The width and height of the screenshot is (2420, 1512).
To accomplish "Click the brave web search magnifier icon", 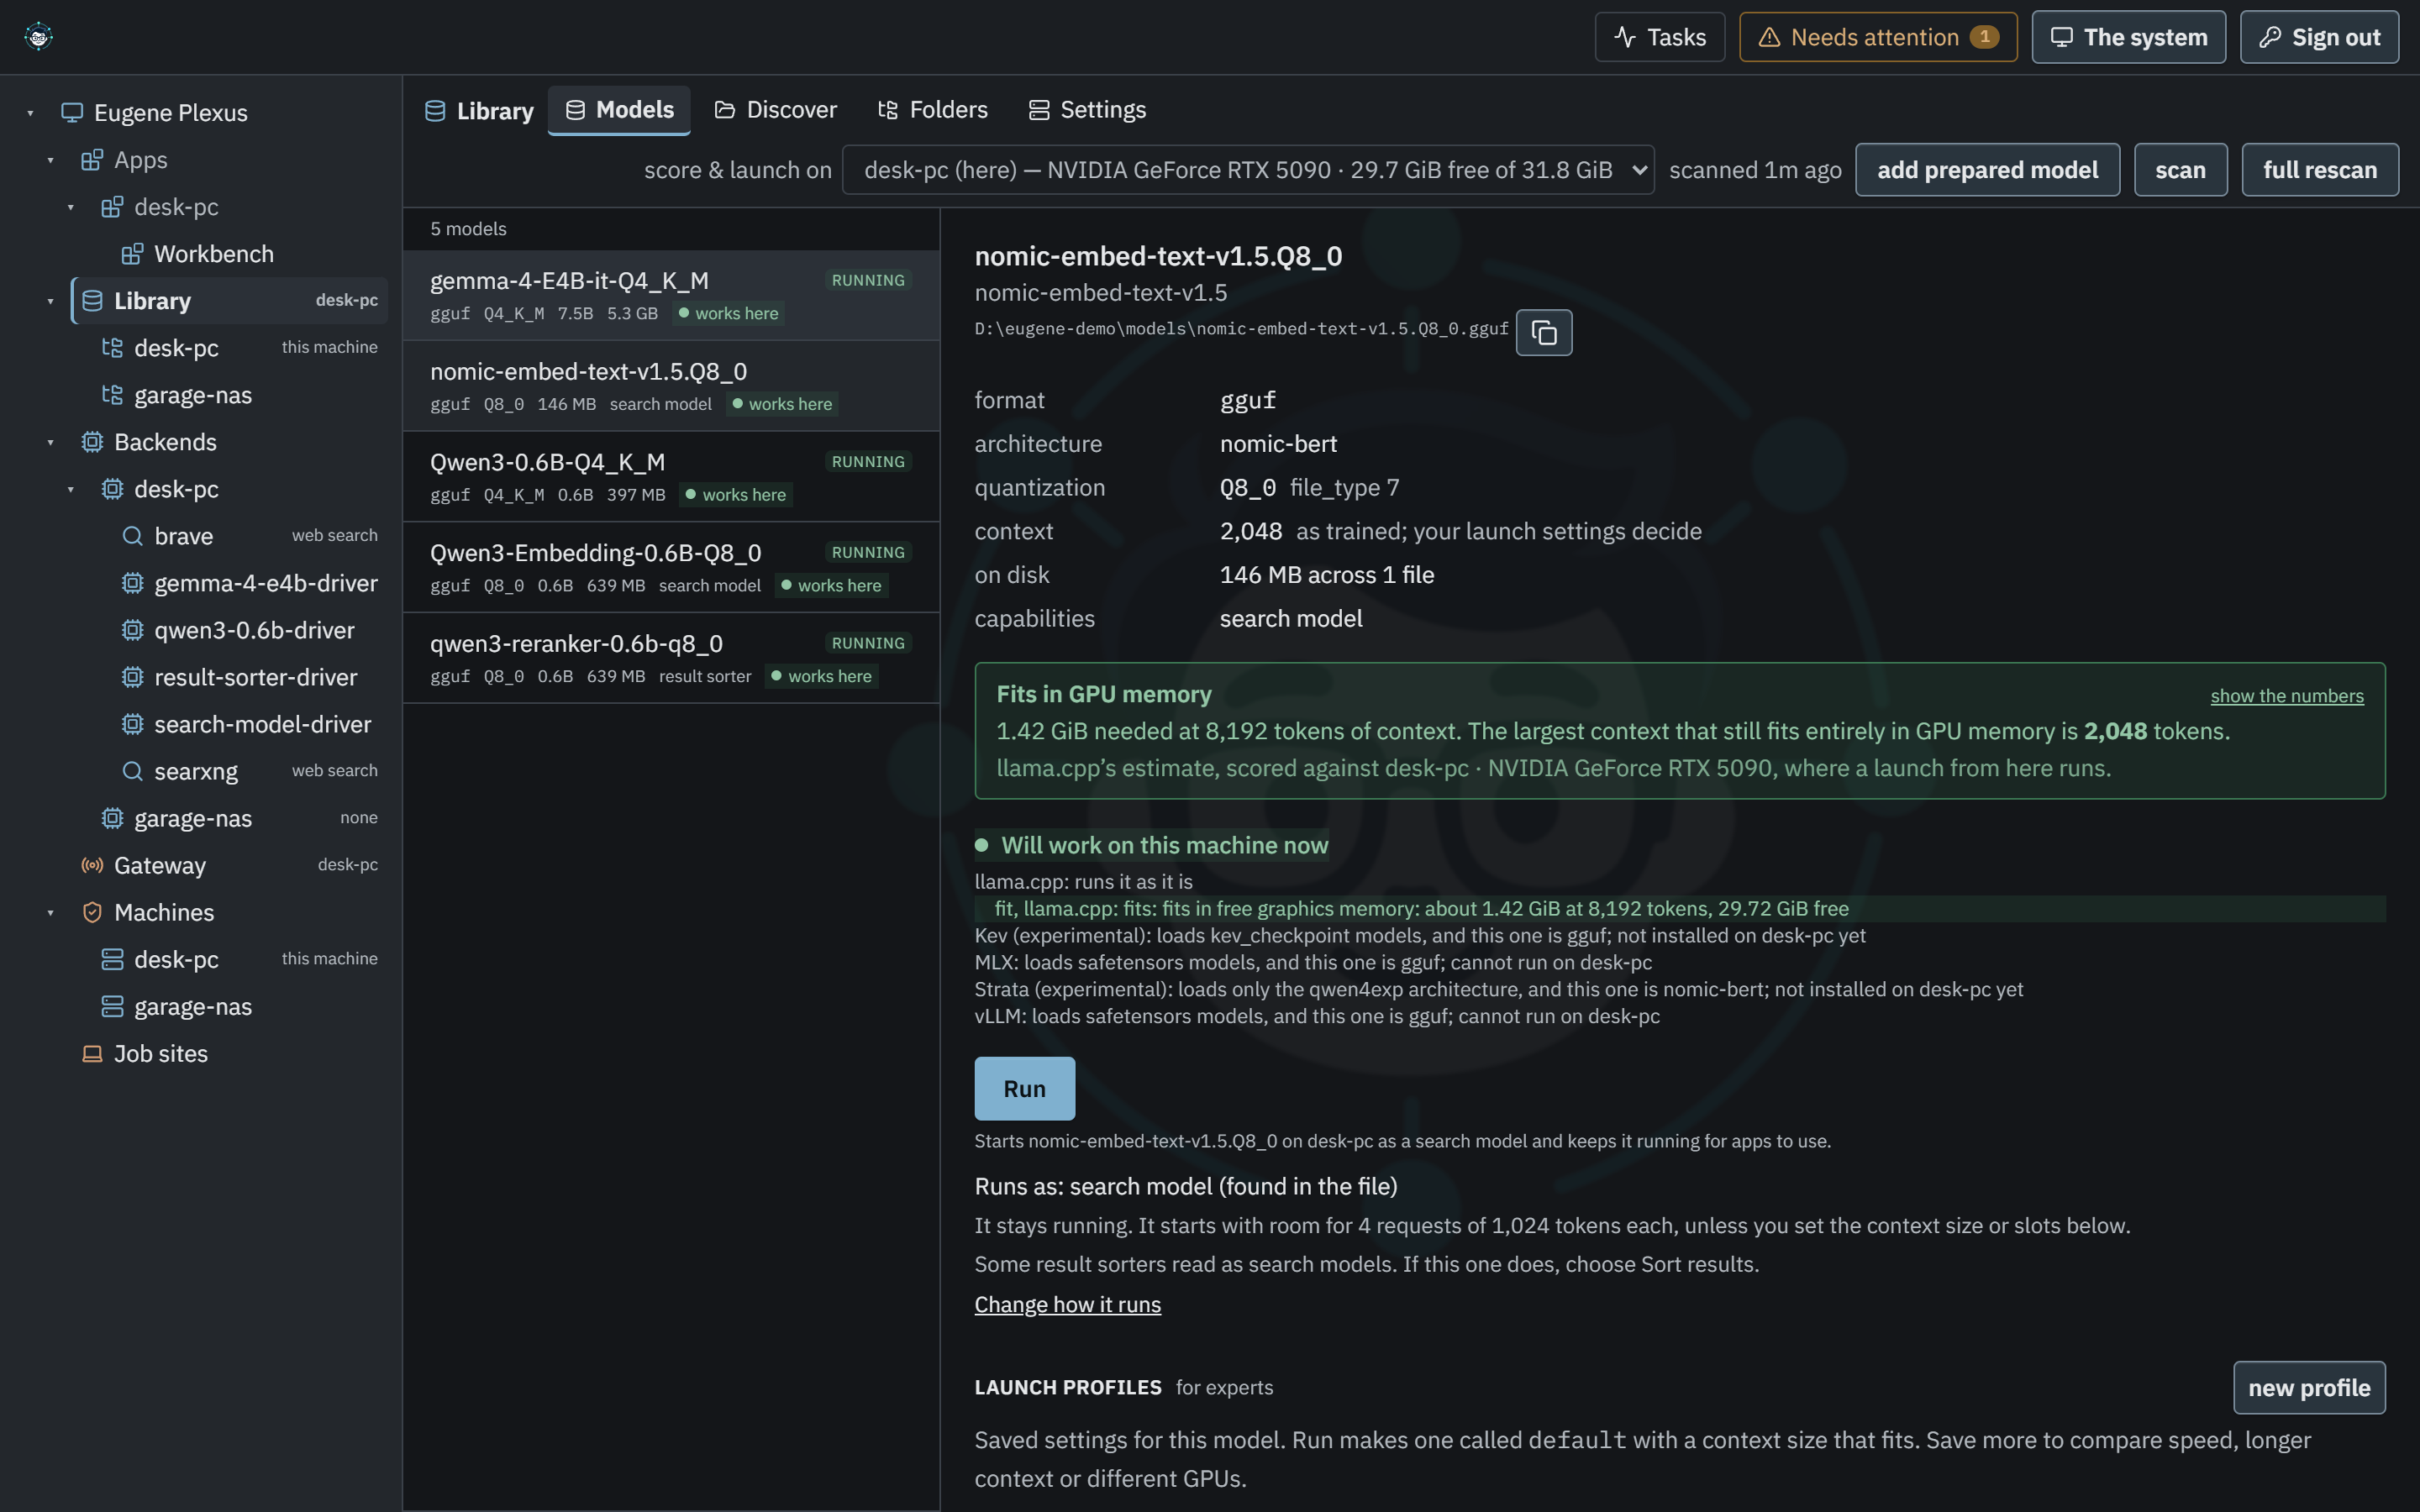I will tap(132, 536).
